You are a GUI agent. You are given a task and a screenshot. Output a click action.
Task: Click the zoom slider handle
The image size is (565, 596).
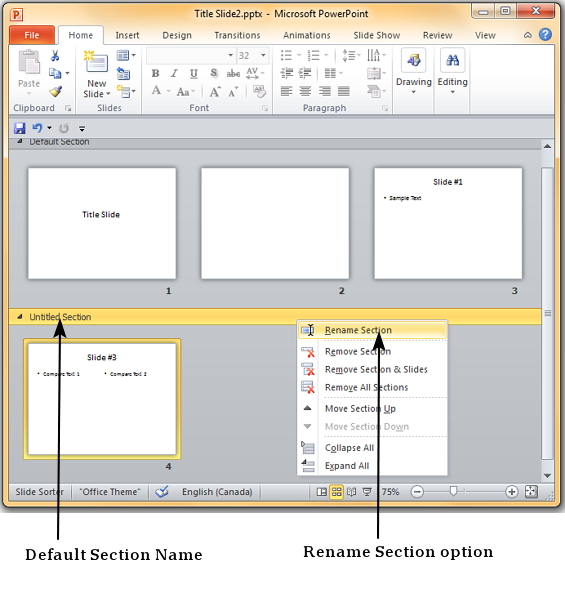pyautogui.click(x=453, y=491)
